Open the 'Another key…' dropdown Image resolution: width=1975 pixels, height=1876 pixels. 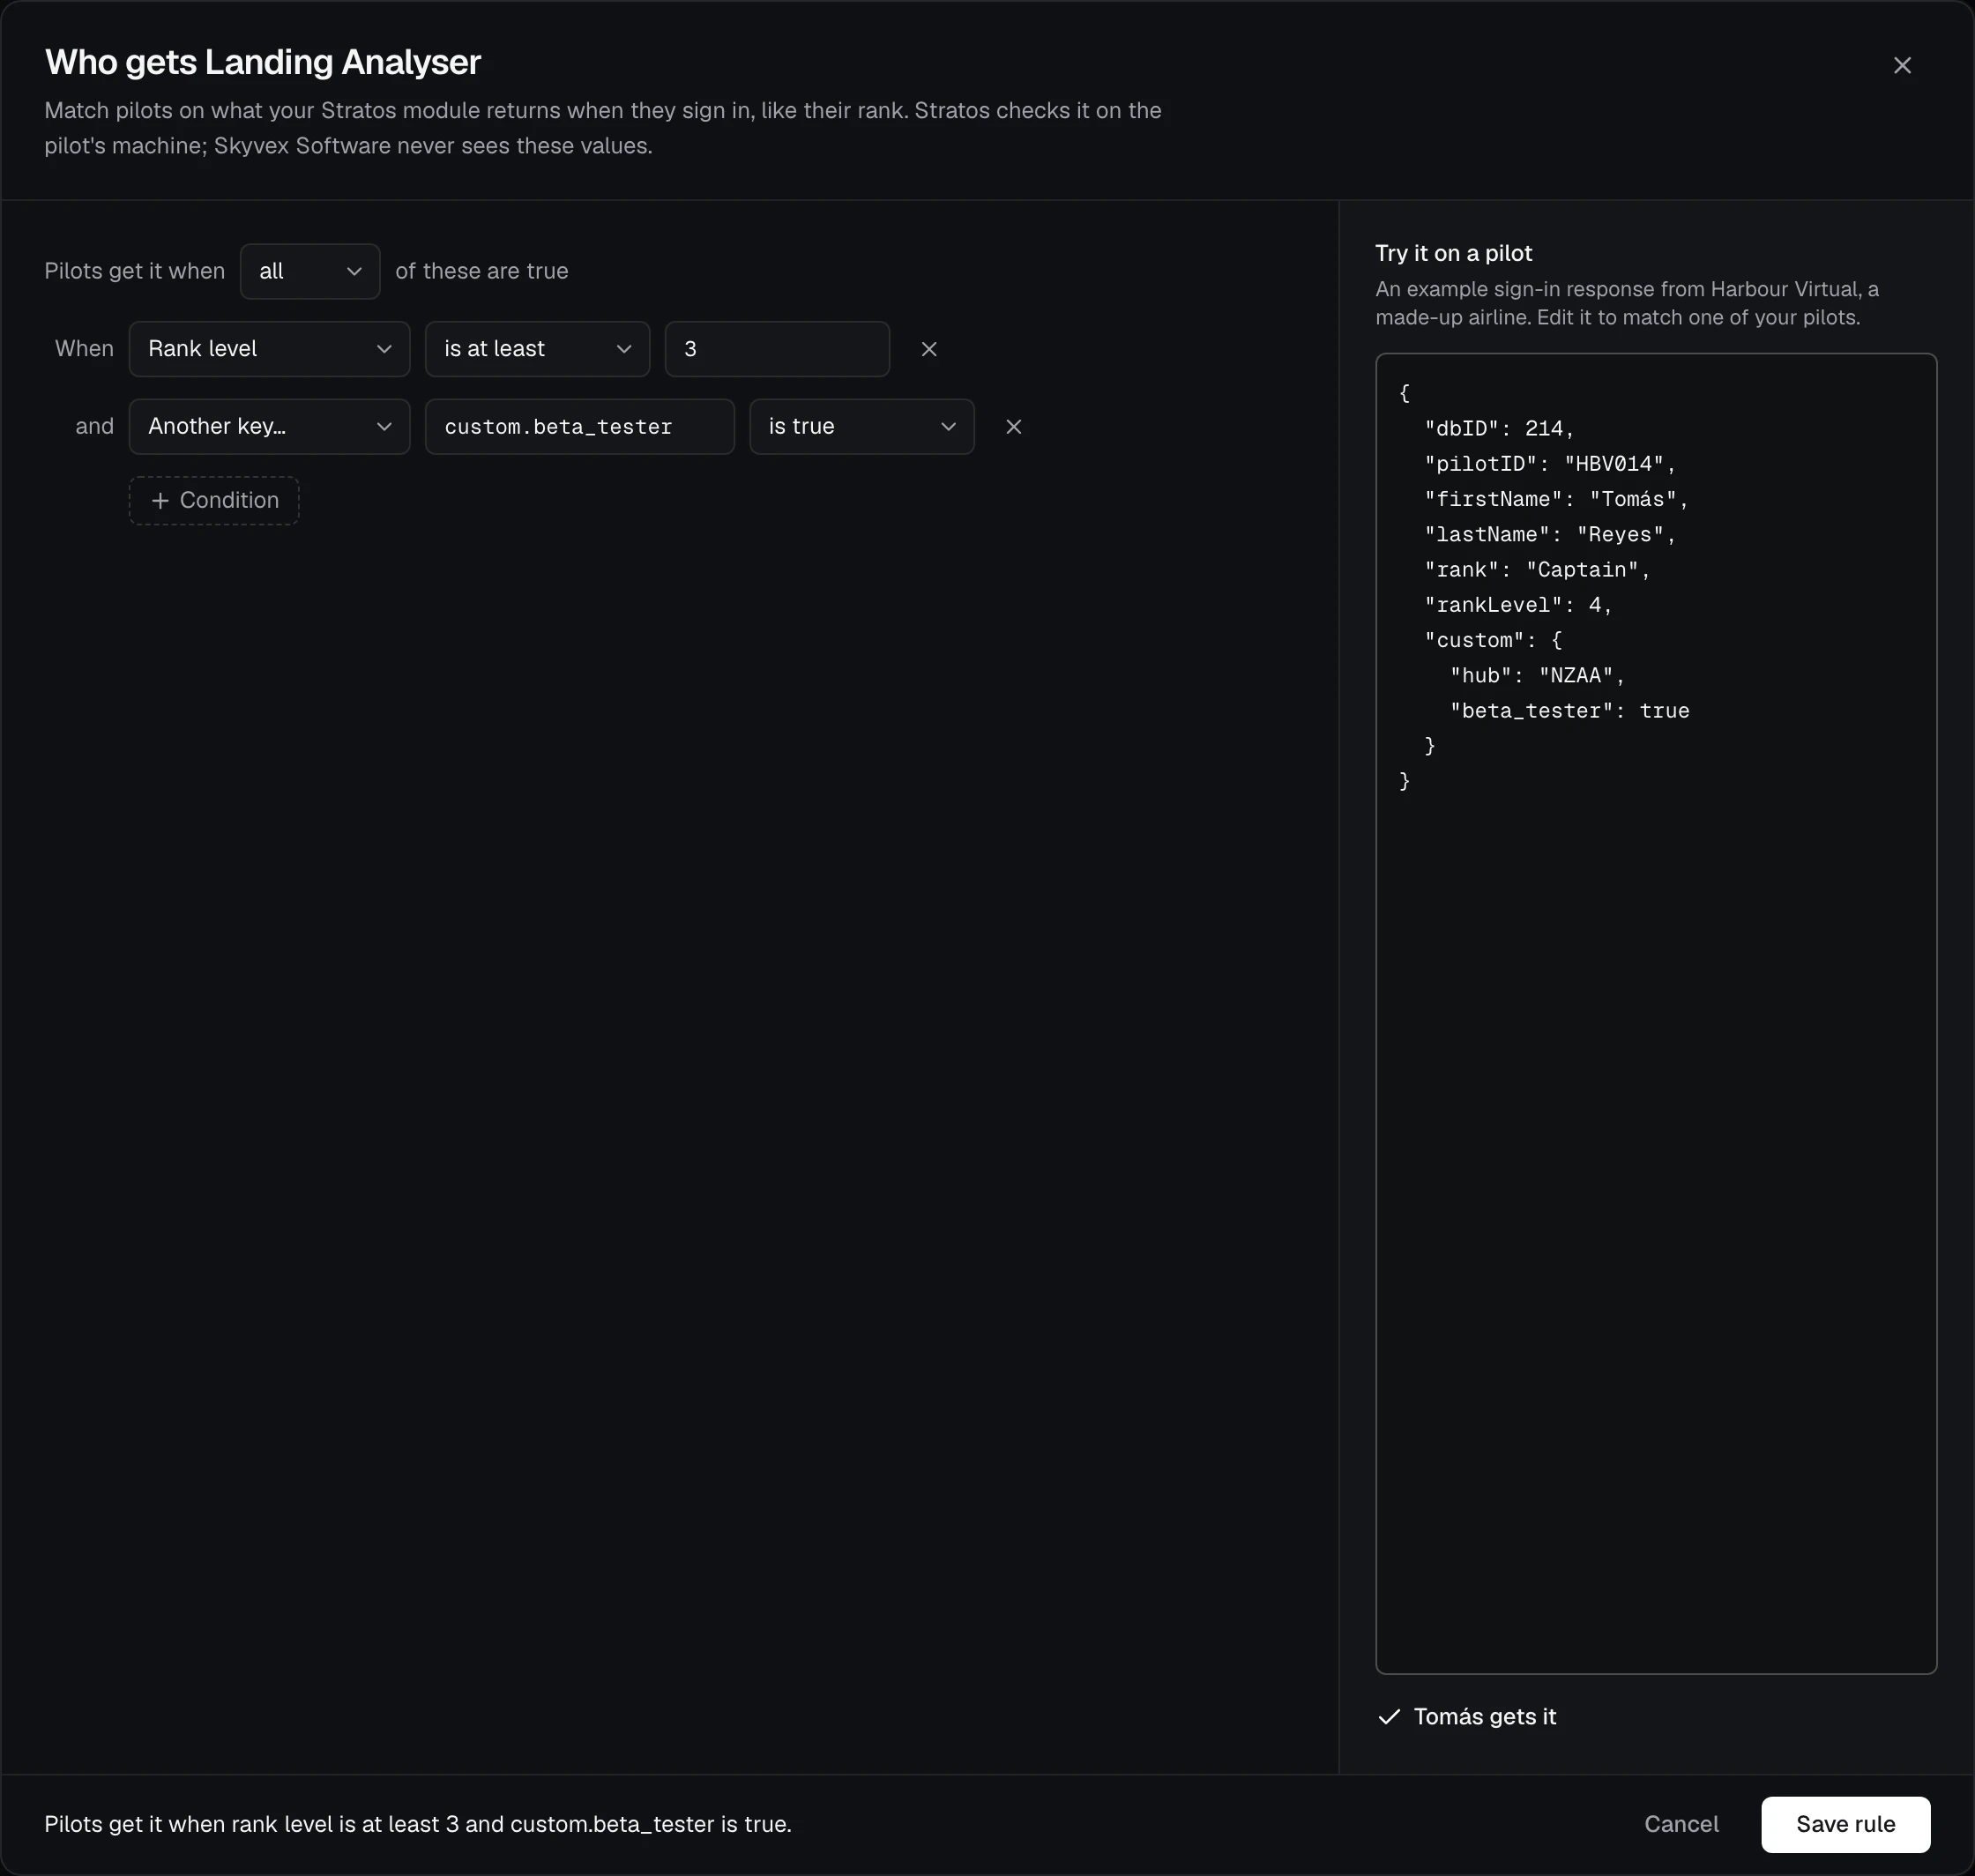(x=269, y=427)
